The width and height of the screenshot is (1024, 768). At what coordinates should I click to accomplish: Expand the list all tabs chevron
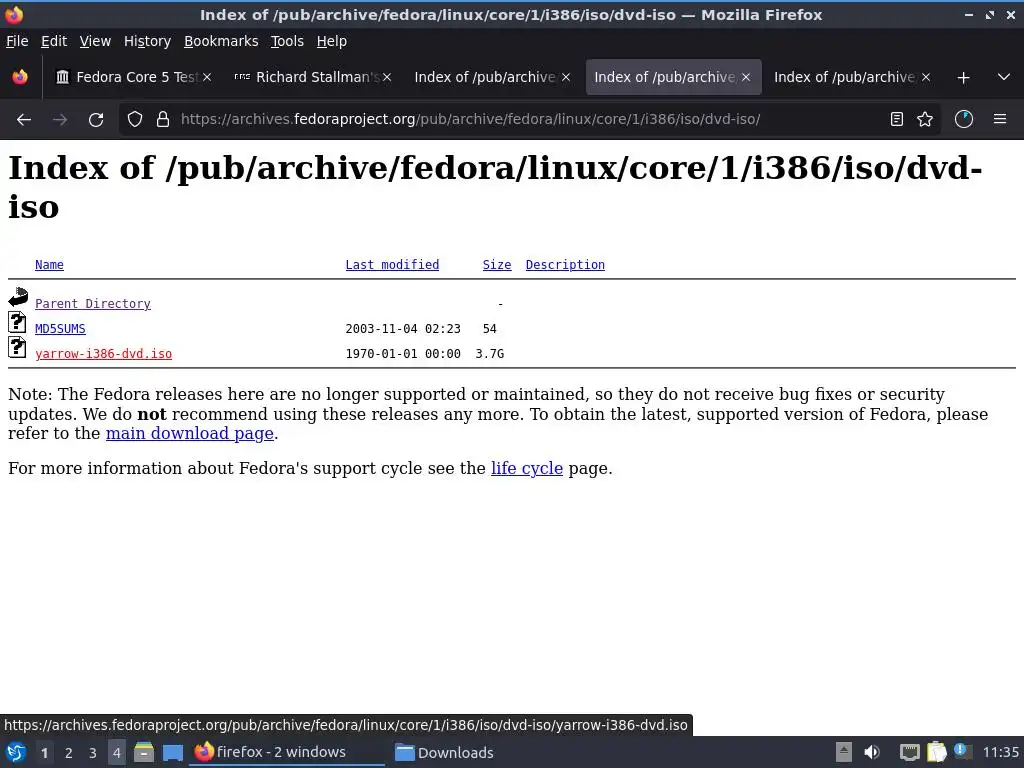(1004, 77)
